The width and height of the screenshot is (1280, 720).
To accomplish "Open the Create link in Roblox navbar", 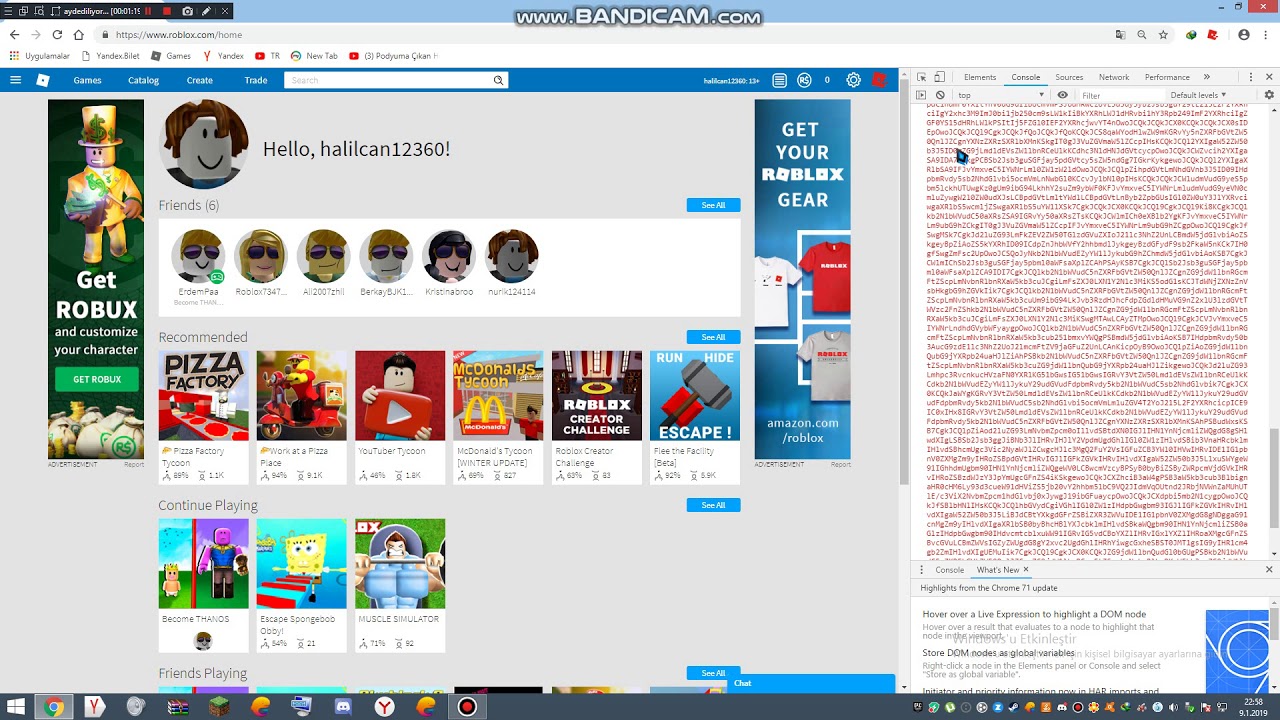I will coord(199,80).
